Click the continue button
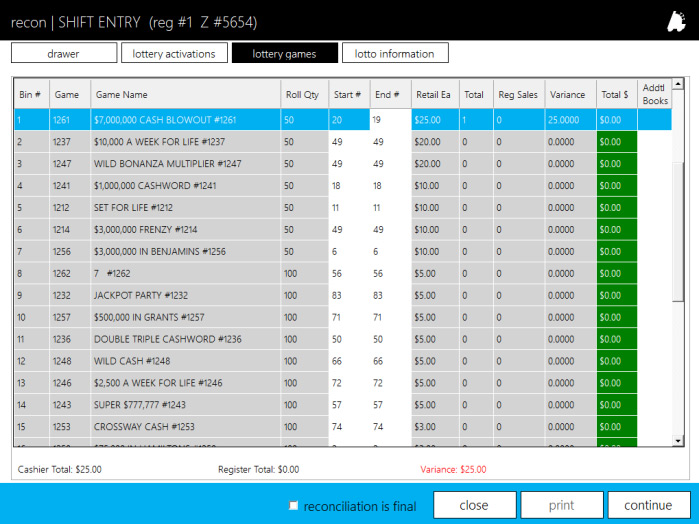The height and width of the screenshot is (524, 699). point(649,505)
